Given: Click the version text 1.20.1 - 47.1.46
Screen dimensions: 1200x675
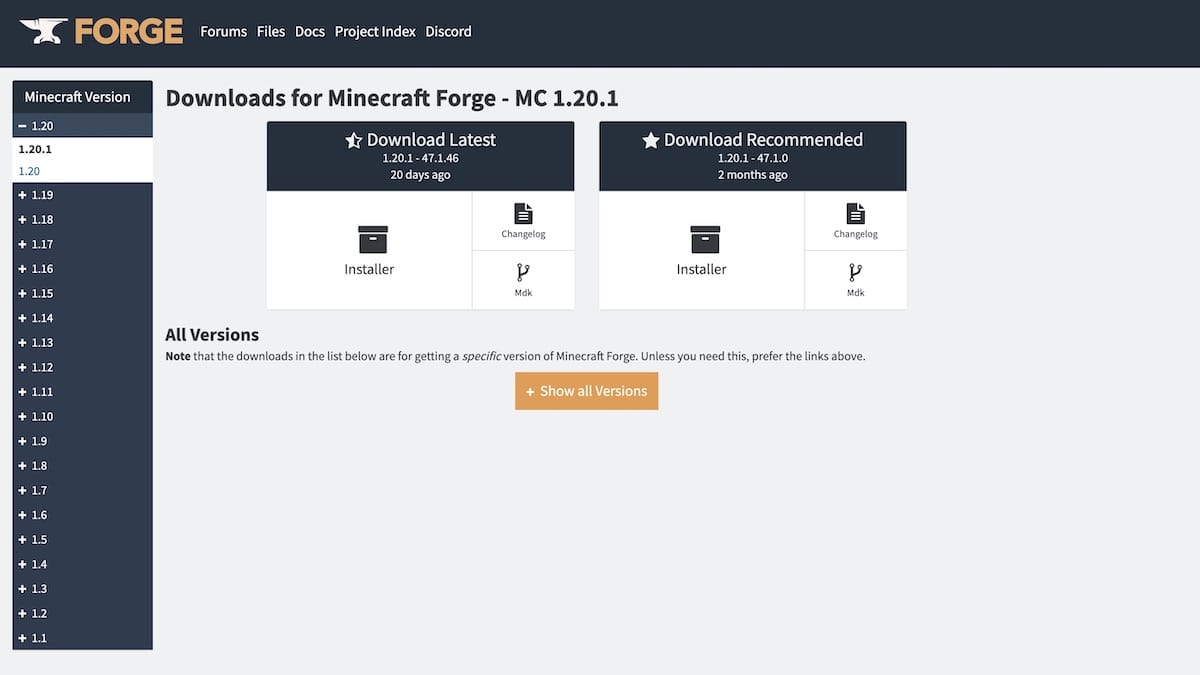Looking at the screenshot, I should pyautogui.click(x=420, y=159).
